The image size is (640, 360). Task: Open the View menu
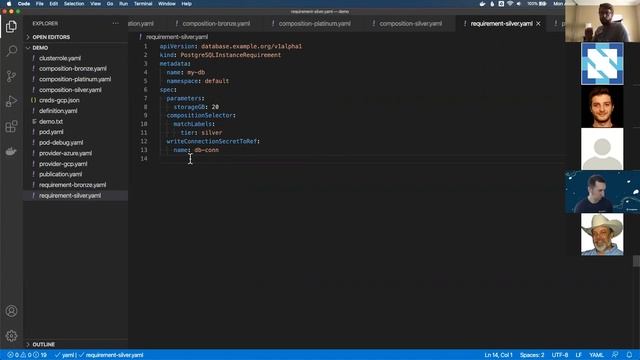pos(96,4)
